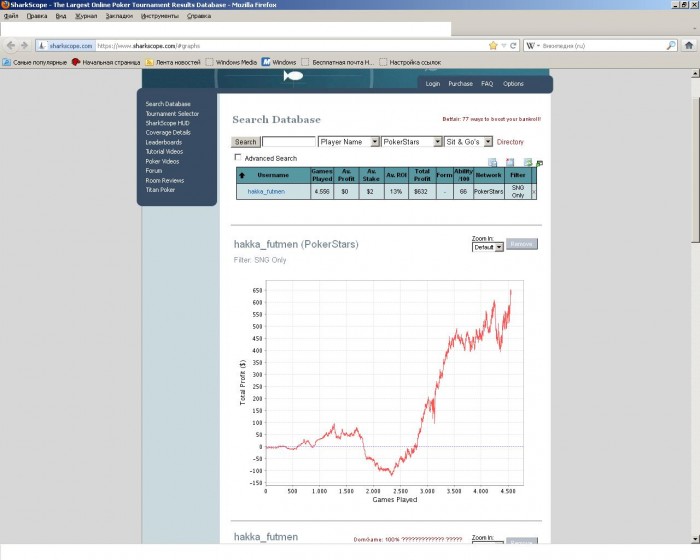Remove hakka_futmen row with the x icon
The width and height of the screenshot is (700, 560).
tap(534, 192)
